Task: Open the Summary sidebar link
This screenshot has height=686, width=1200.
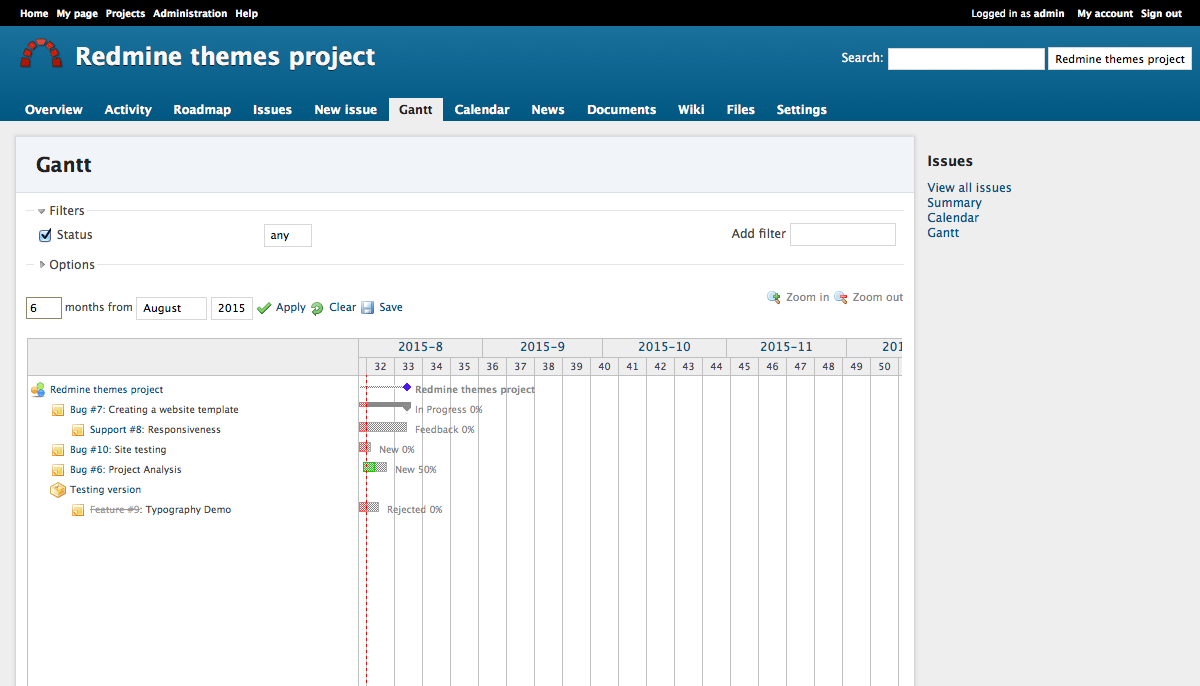Action: pos(954,203)
